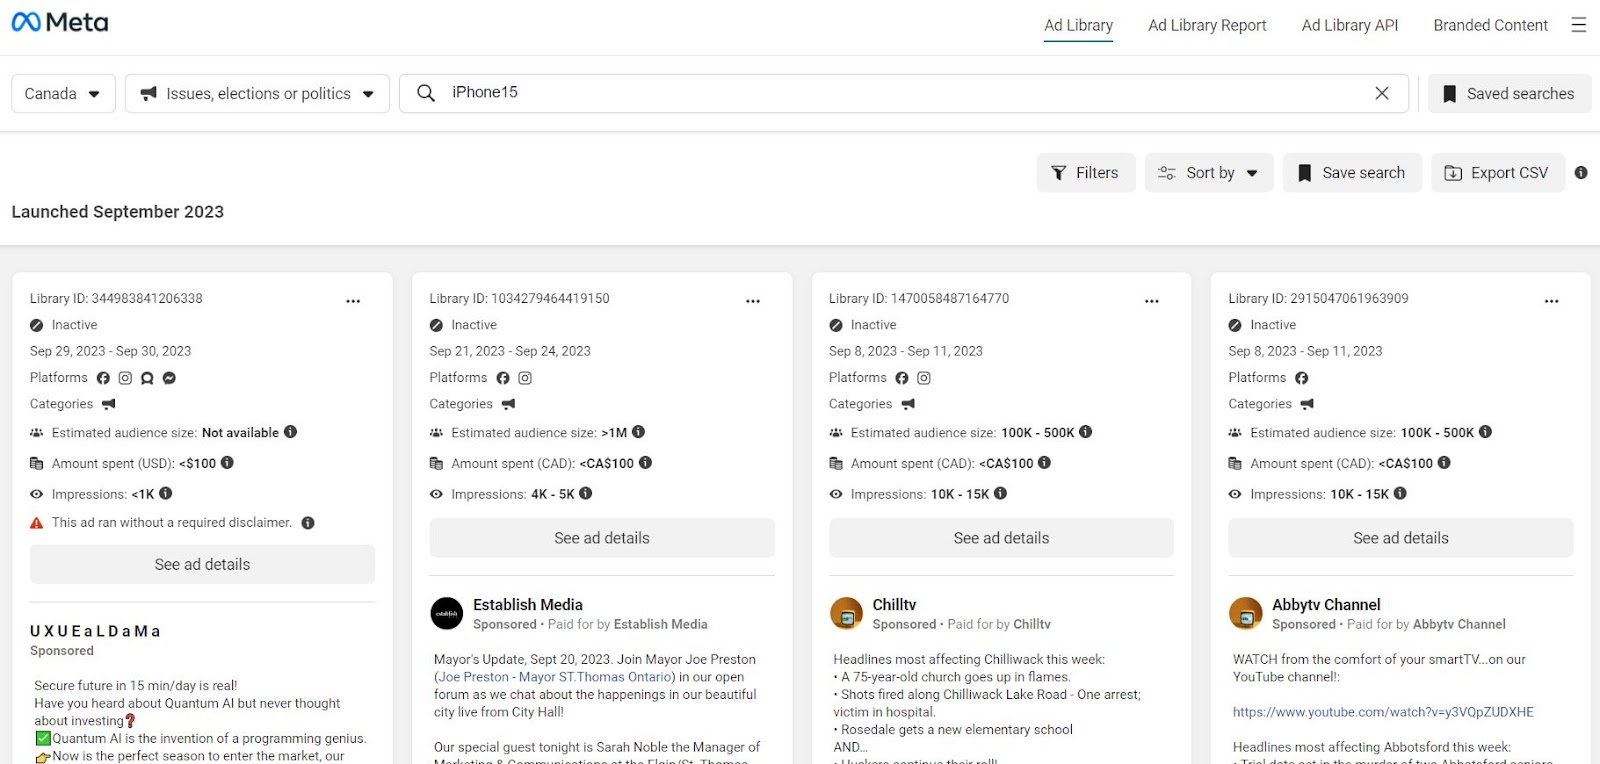Click Chilltv audience size info icon
The width and height of the screenshot is (1600, 764).
click(1086, 432)
